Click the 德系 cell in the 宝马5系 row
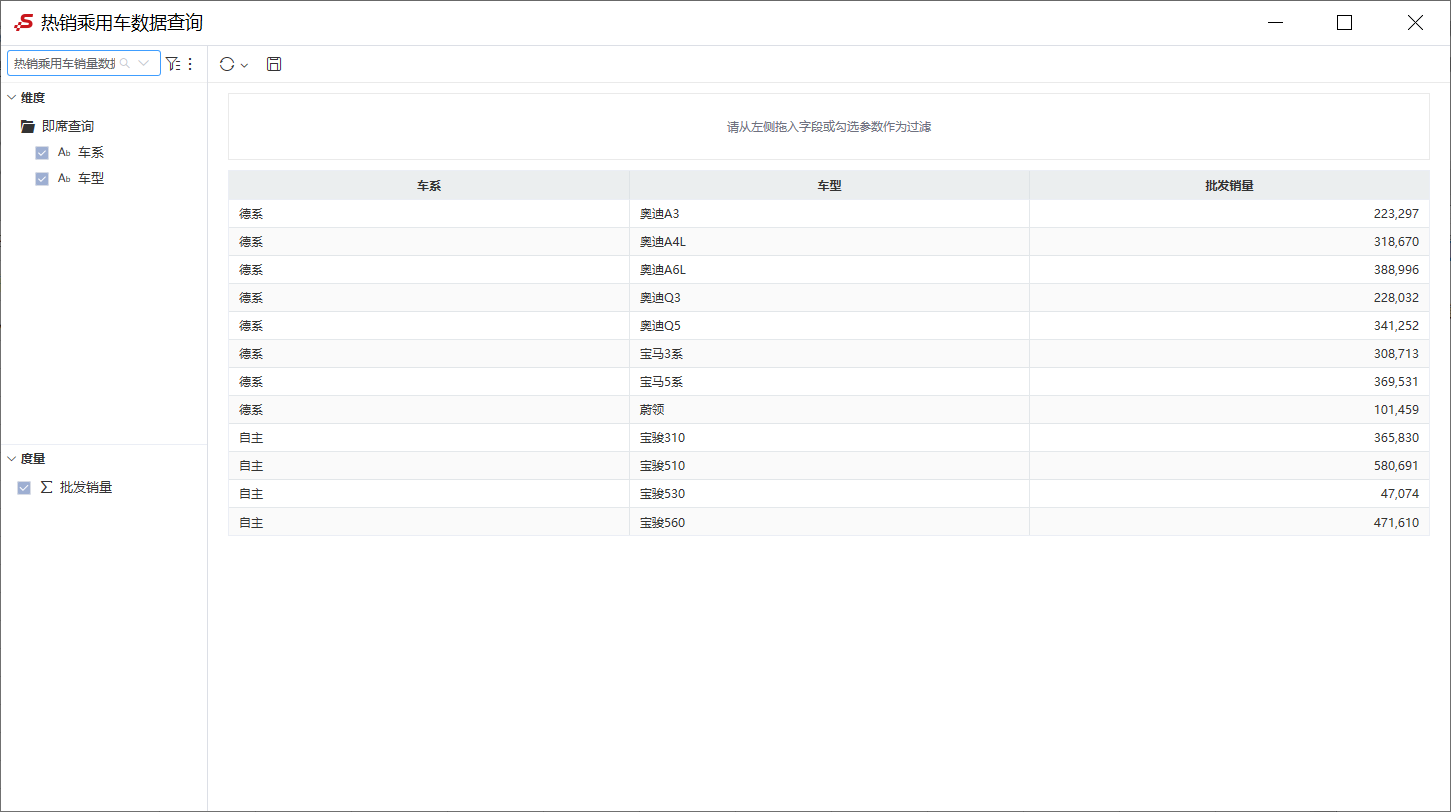The height and width of the screenshot is (812, 1451). (x=429, y=382)
